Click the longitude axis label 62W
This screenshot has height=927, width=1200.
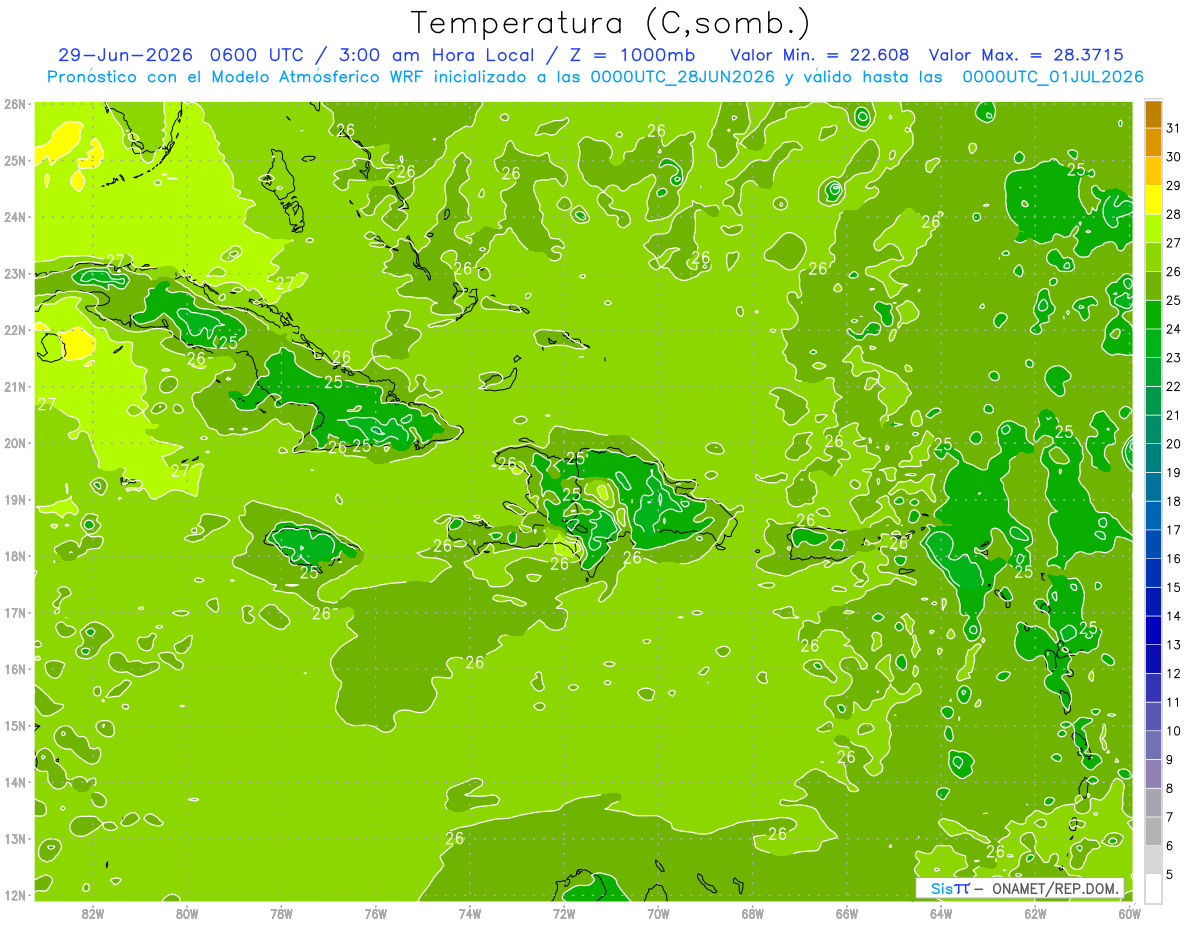coord(1035,913)
